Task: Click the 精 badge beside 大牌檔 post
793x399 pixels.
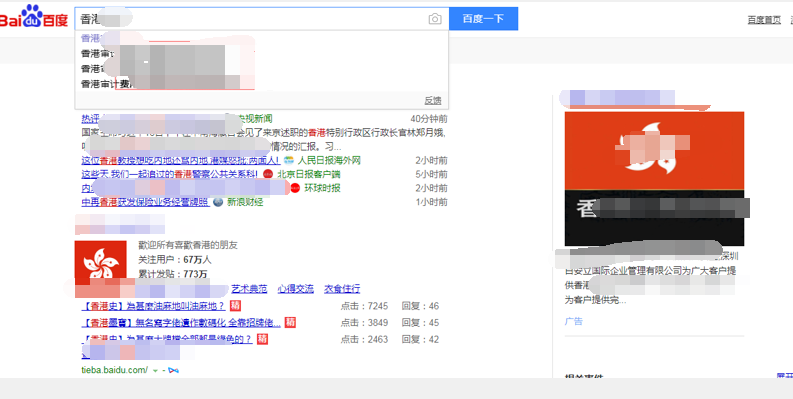Action: click(262, 339)
